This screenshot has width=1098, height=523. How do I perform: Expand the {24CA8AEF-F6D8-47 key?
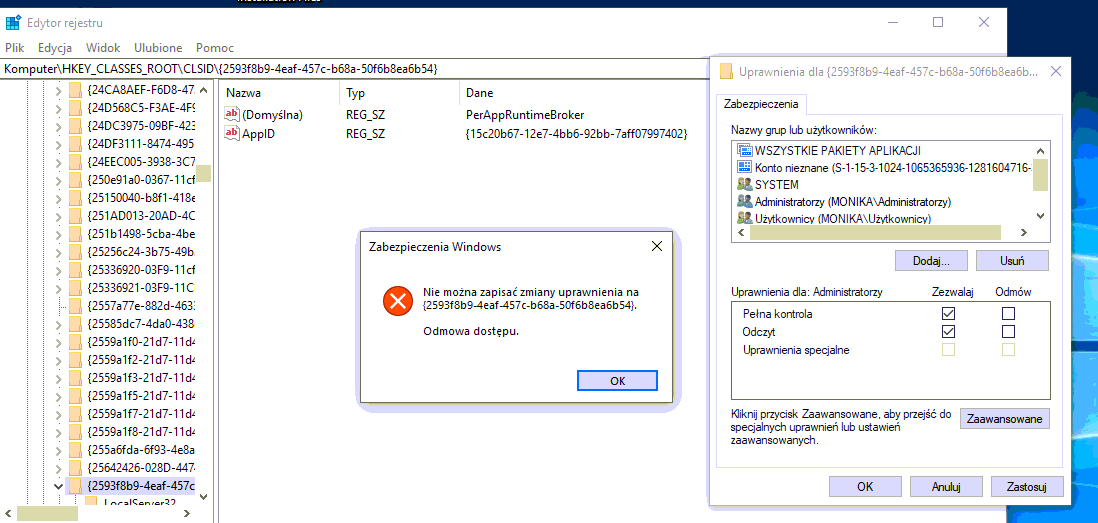(x=58, y=90)
